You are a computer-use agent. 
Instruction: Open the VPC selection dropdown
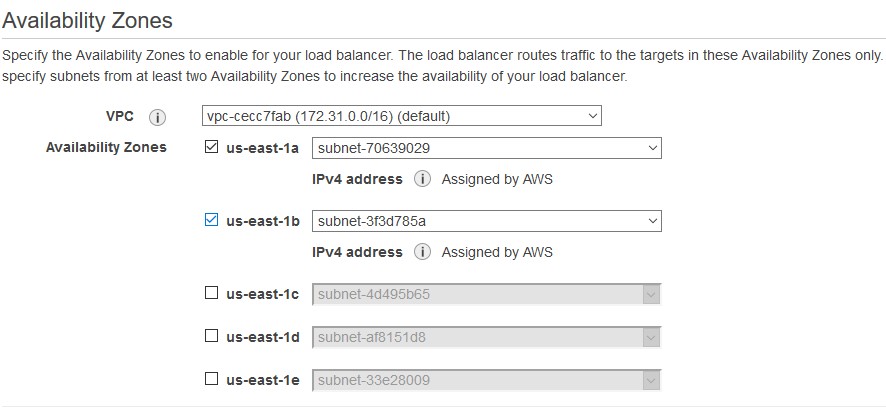pos(402,116)
